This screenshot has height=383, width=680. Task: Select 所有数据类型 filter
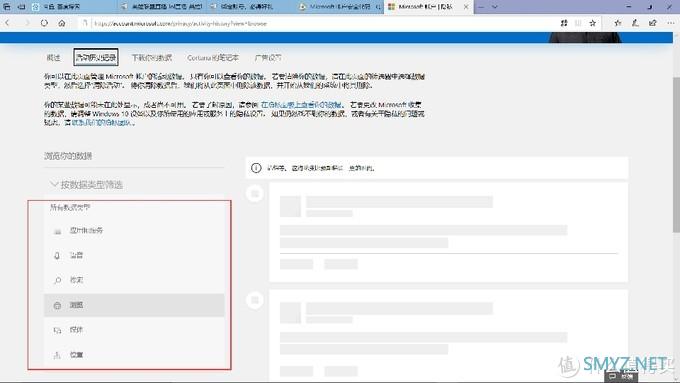[x=70, y=207]
